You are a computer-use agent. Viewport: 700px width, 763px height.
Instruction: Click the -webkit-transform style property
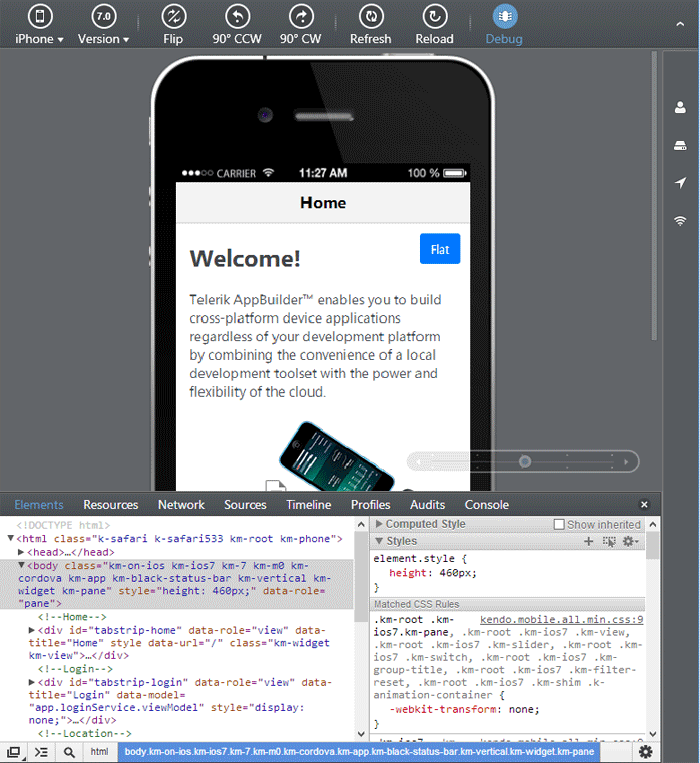click(444, 709)
